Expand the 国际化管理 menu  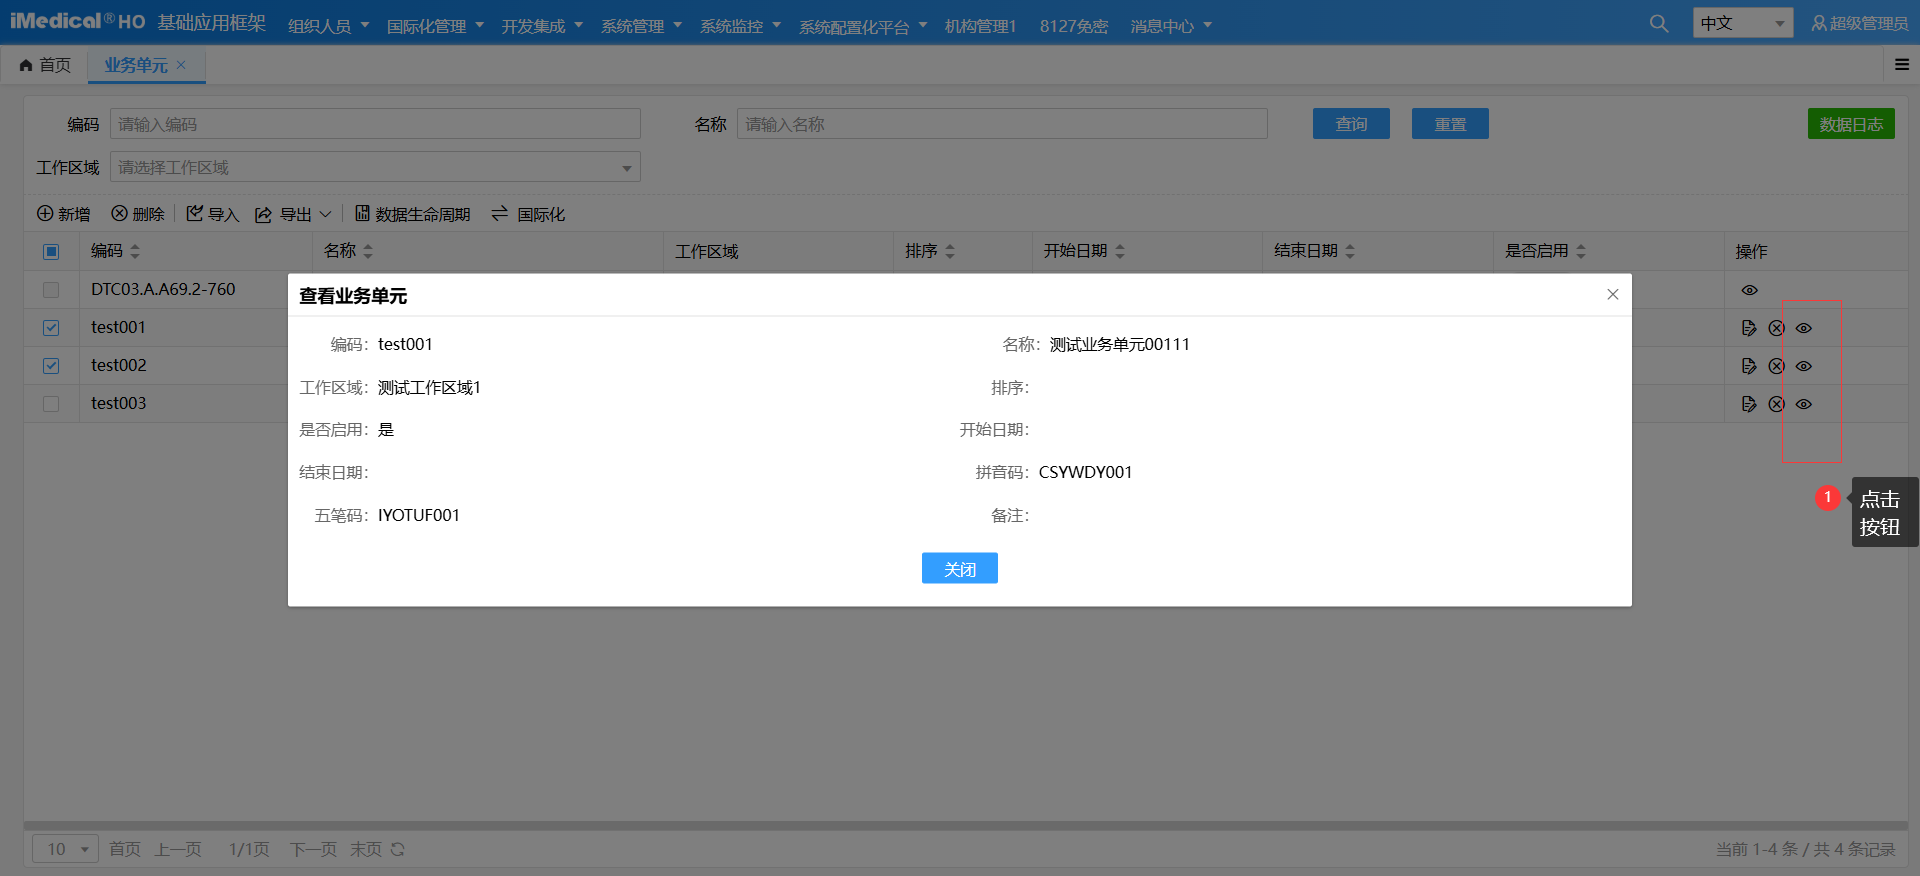[x=435, y=25]
